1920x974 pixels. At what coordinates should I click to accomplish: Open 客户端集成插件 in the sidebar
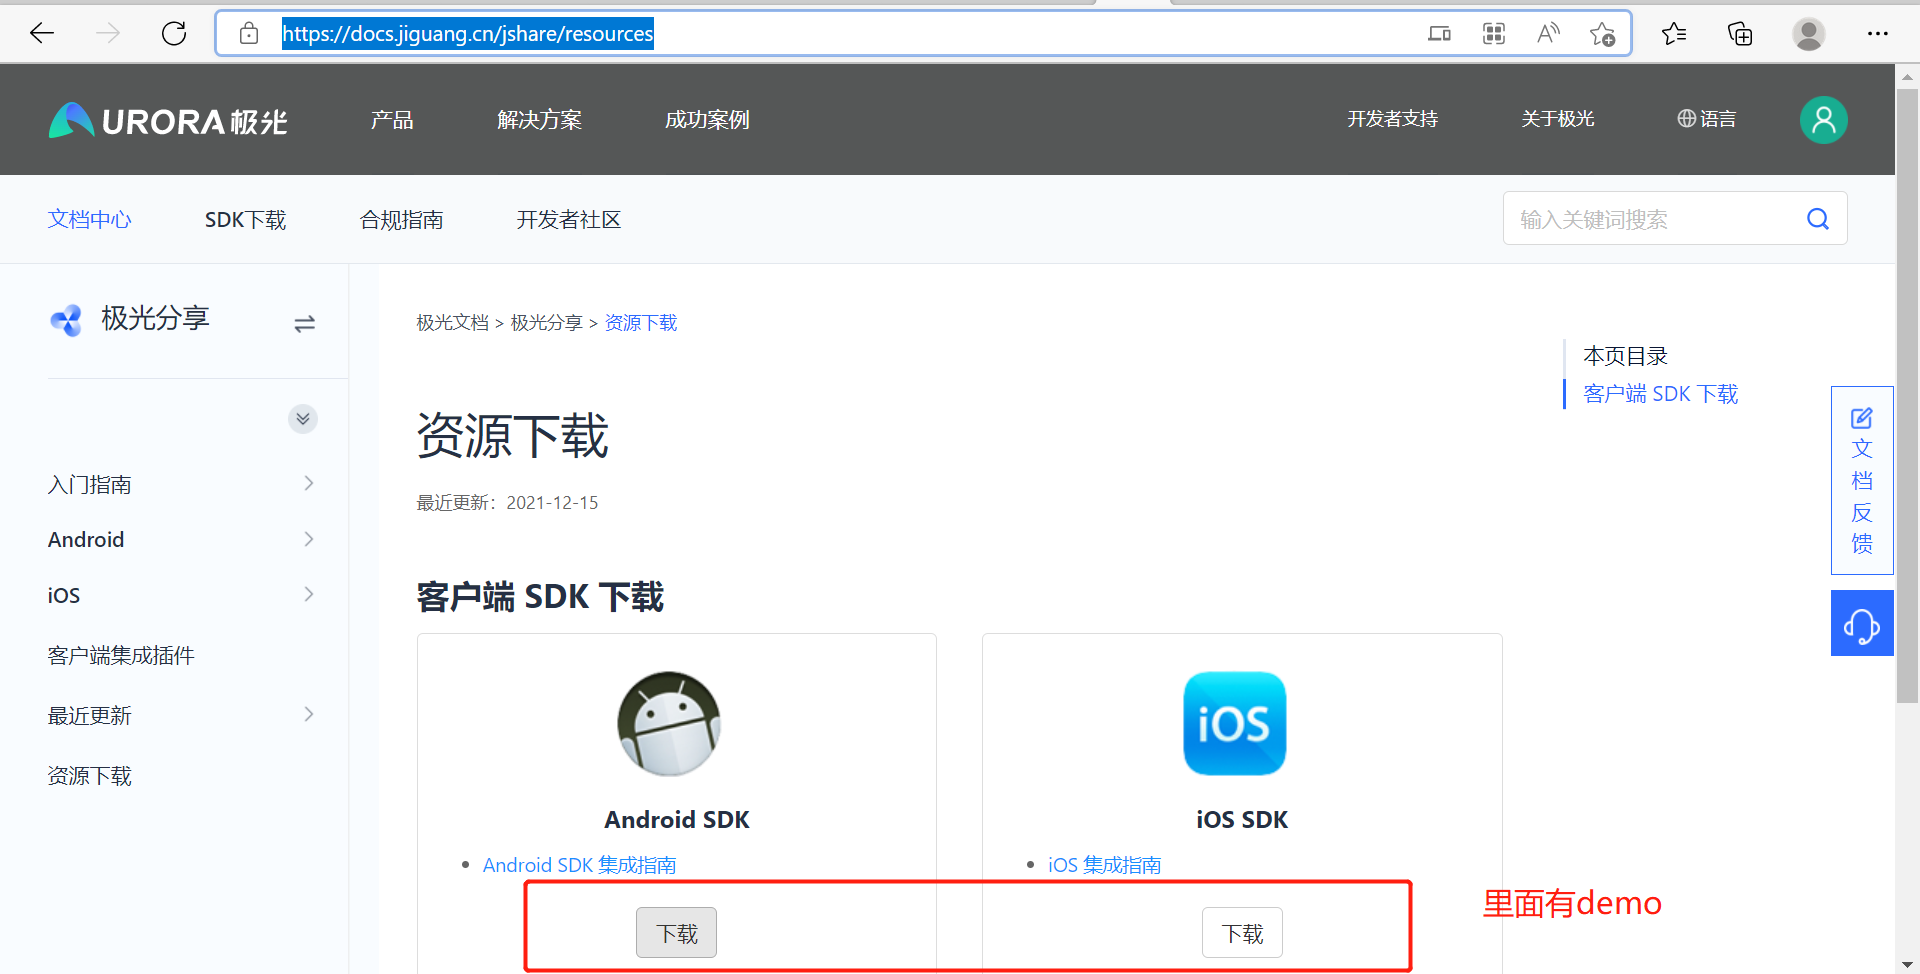click(121, 655)
